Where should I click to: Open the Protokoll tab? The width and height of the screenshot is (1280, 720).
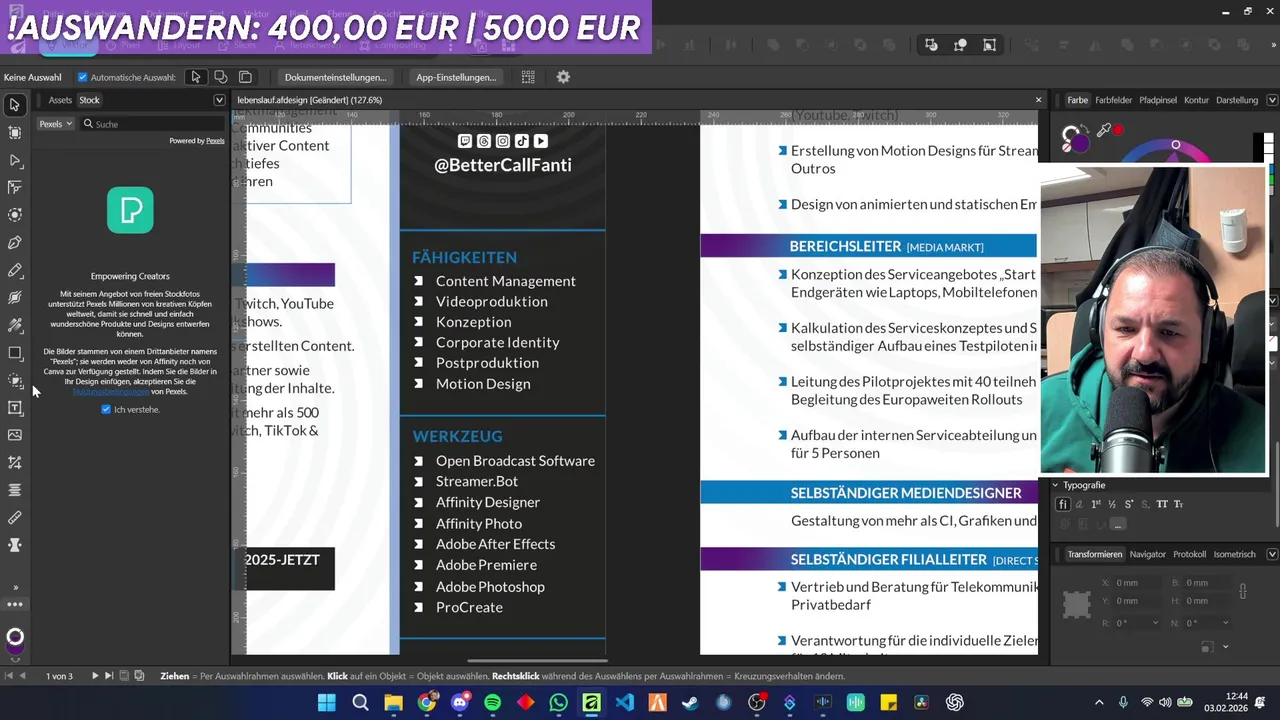(x=1189, y=554)
